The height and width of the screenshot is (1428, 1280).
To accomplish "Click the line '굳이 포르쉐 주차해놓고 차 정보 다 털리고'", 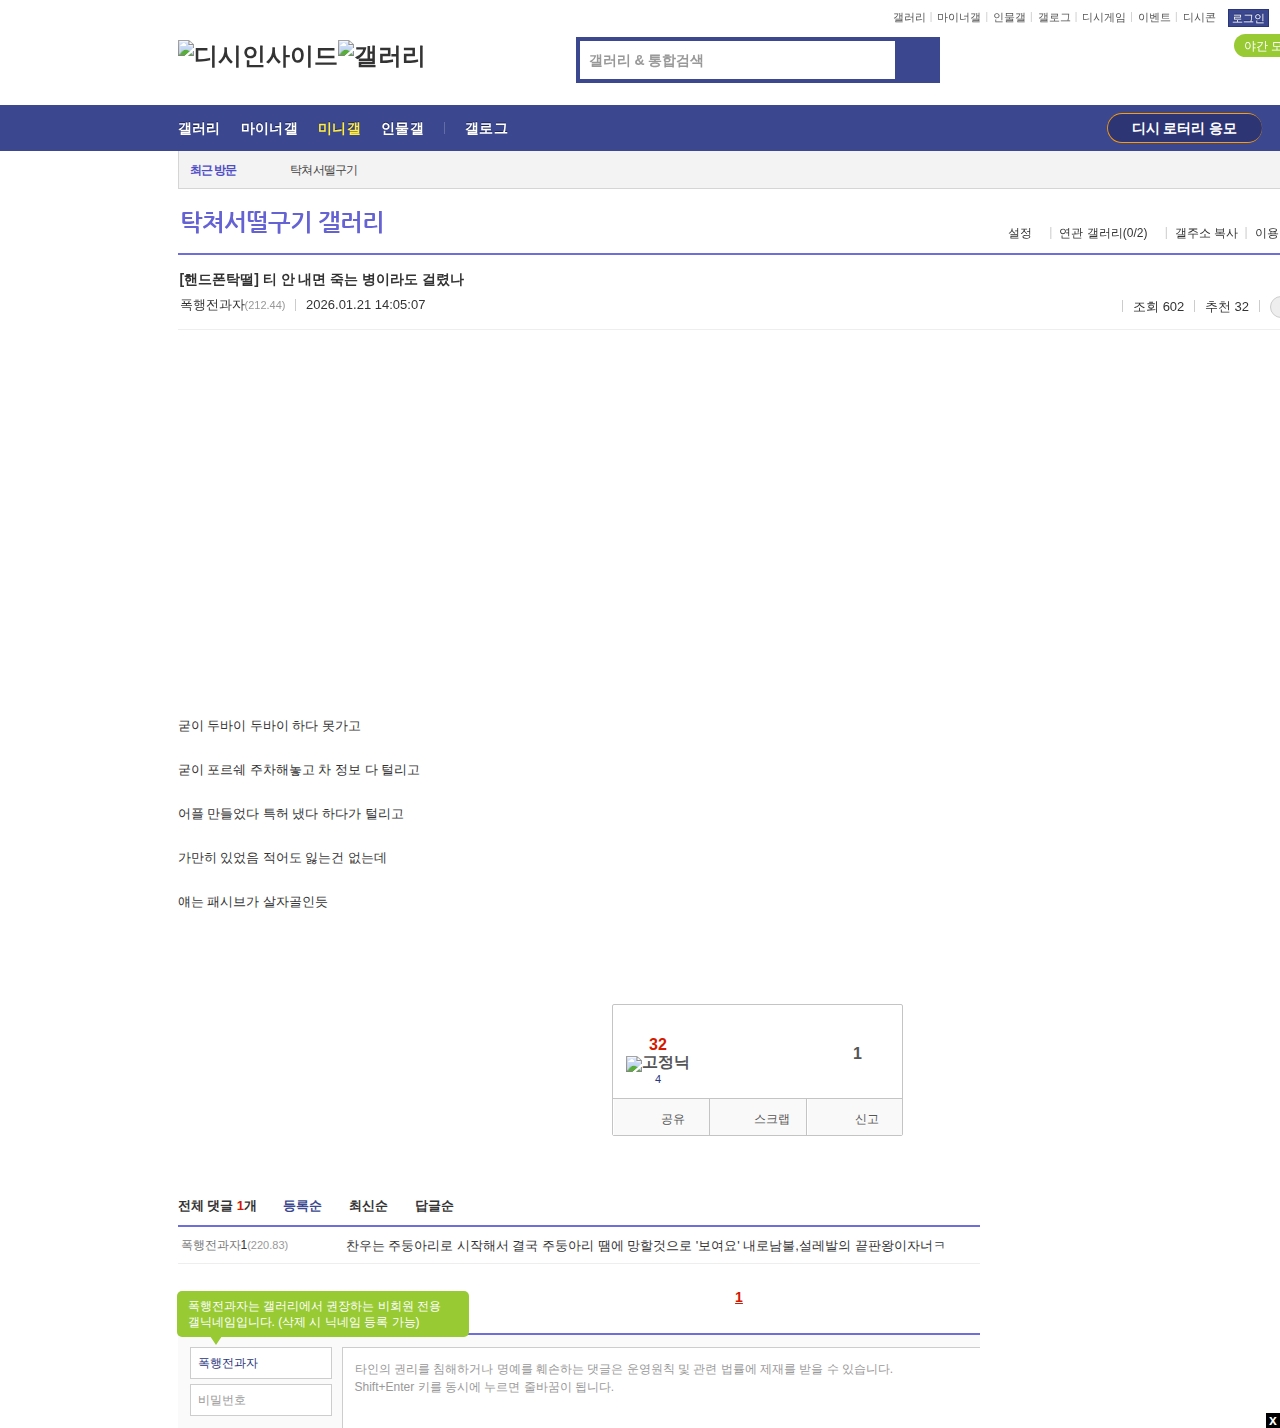I will (x=299, y=770).
